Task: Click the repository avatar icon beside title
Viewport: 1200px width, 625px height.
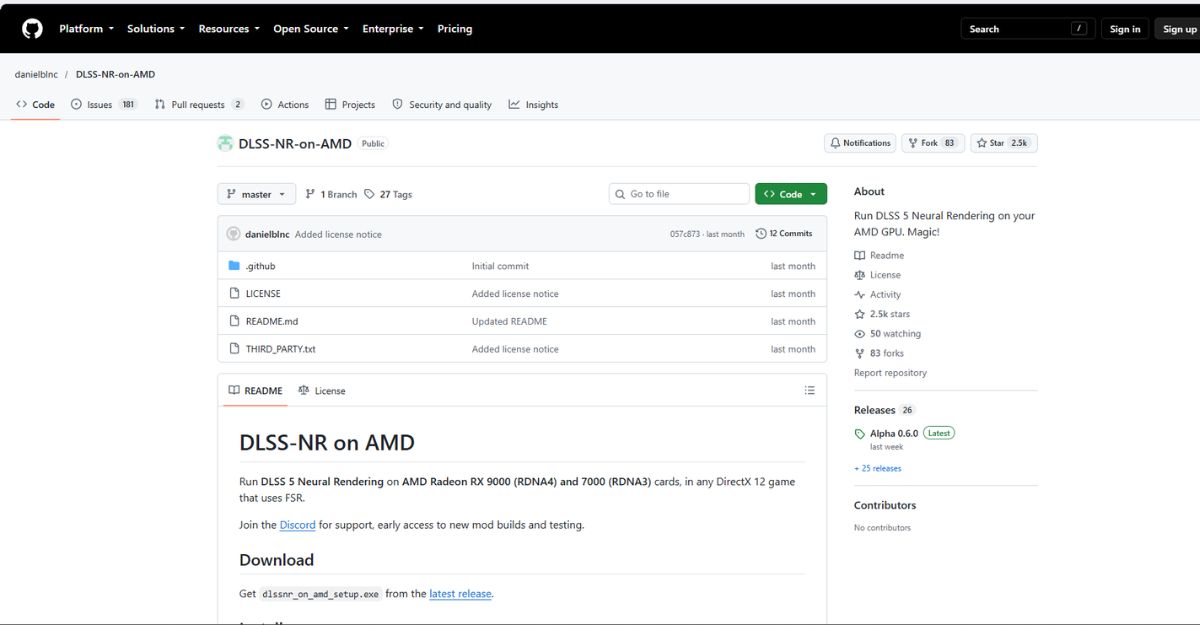Action: [225, 143]
